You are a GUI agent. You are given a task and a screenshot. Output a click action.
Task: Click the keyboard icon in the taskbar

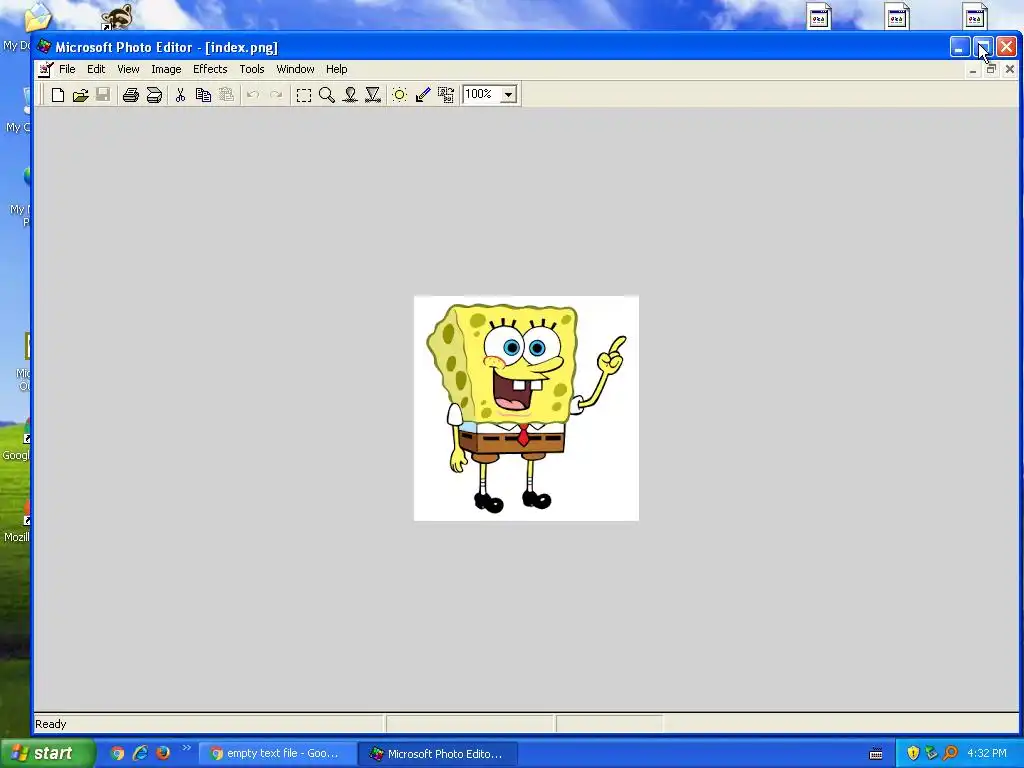pyautogui.click(x=876, y=754)
